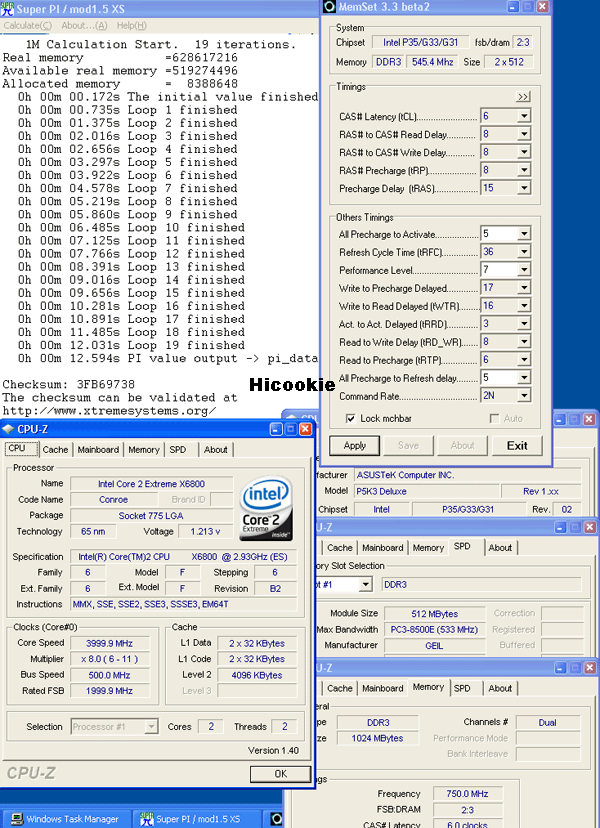Toggle the Lock mchbar checkbox
600x828 pixels.
350,418
